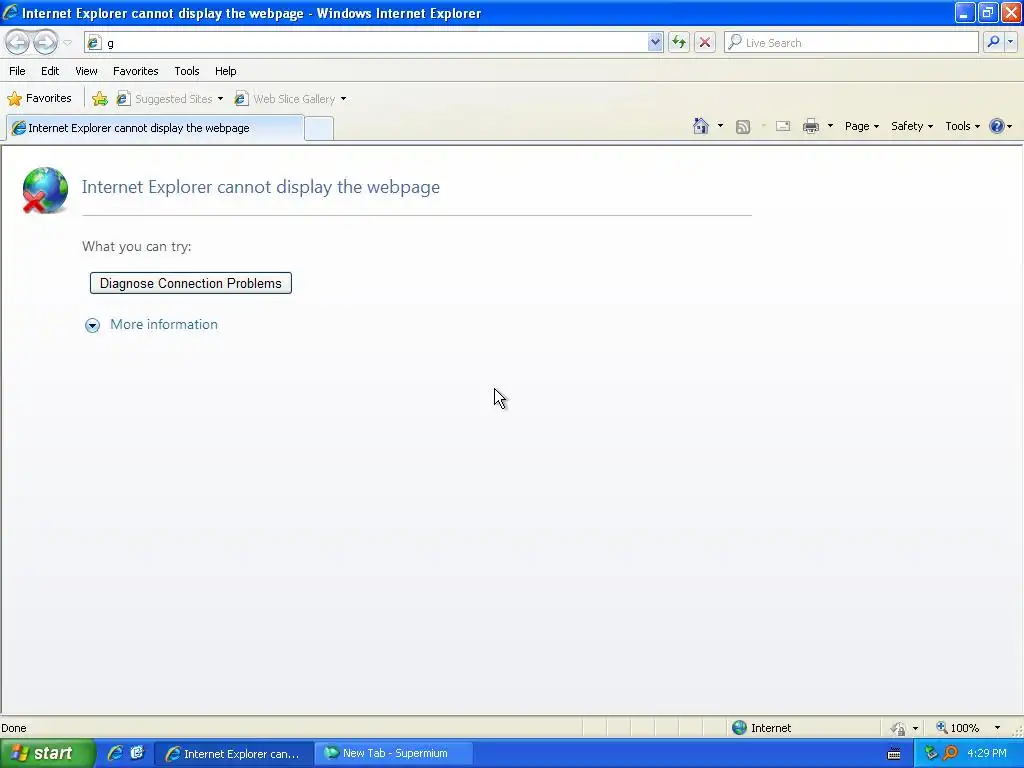Open the Edit menu
The width and height of the screenshot is (1024, 768).
50,71
